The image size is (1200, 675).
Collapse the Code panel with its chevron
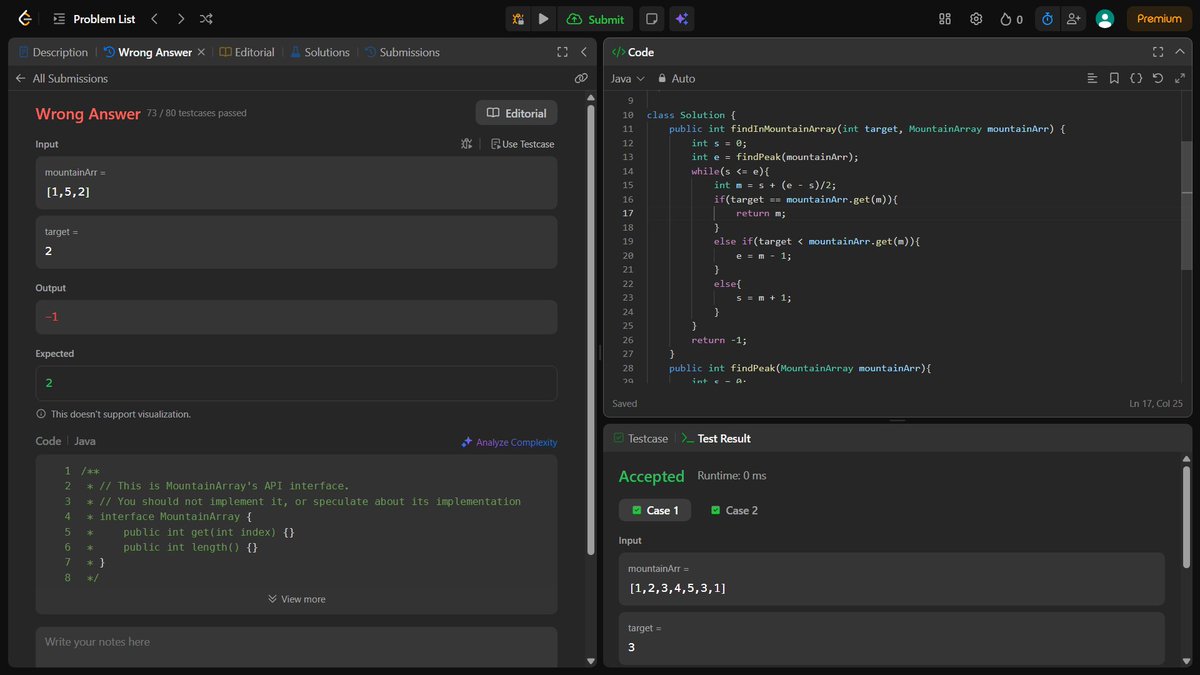tap(1180, 51)
